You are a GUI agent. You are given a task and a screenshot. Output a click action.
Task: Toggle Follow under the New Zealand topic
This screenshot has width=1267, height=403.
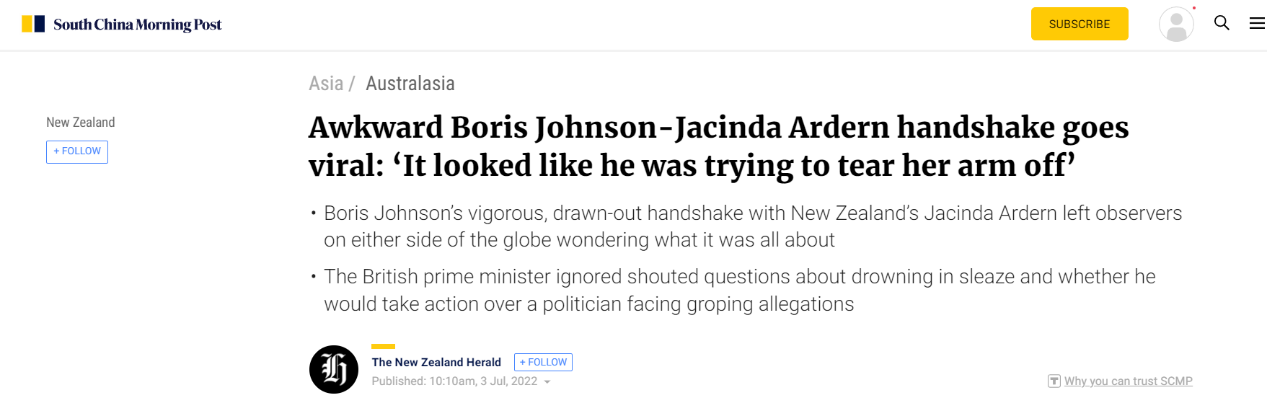(x=77, y=151)
